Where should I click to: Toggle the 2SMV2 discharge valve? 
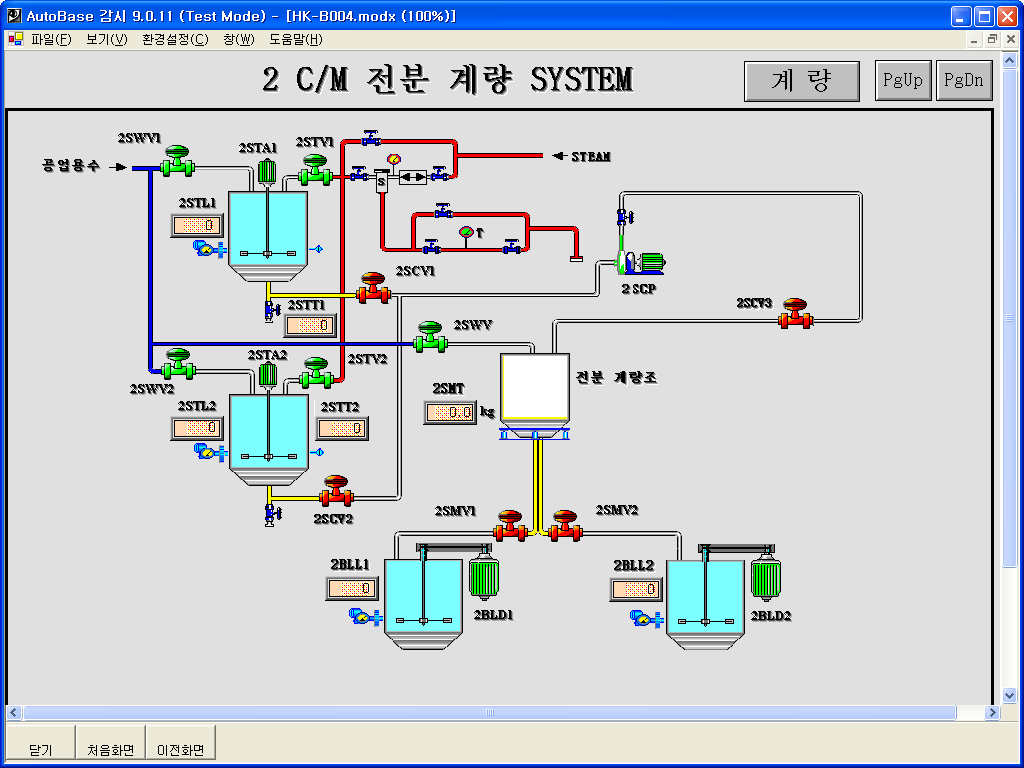click(565, 526)
